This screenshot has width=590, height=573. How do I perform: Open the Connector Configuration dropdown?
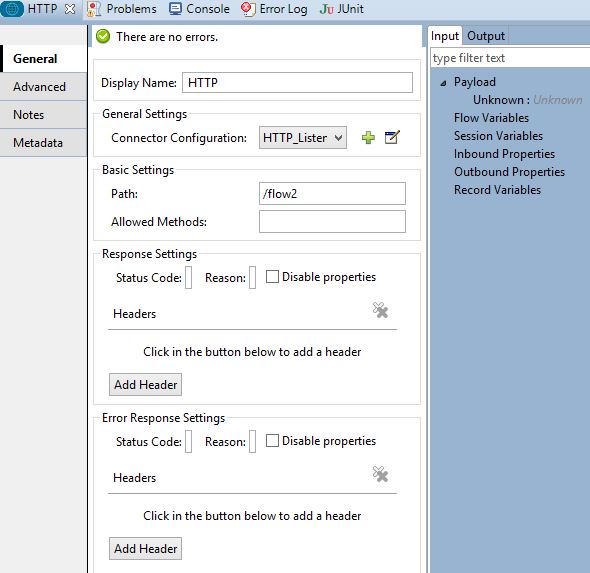(303, 138)
